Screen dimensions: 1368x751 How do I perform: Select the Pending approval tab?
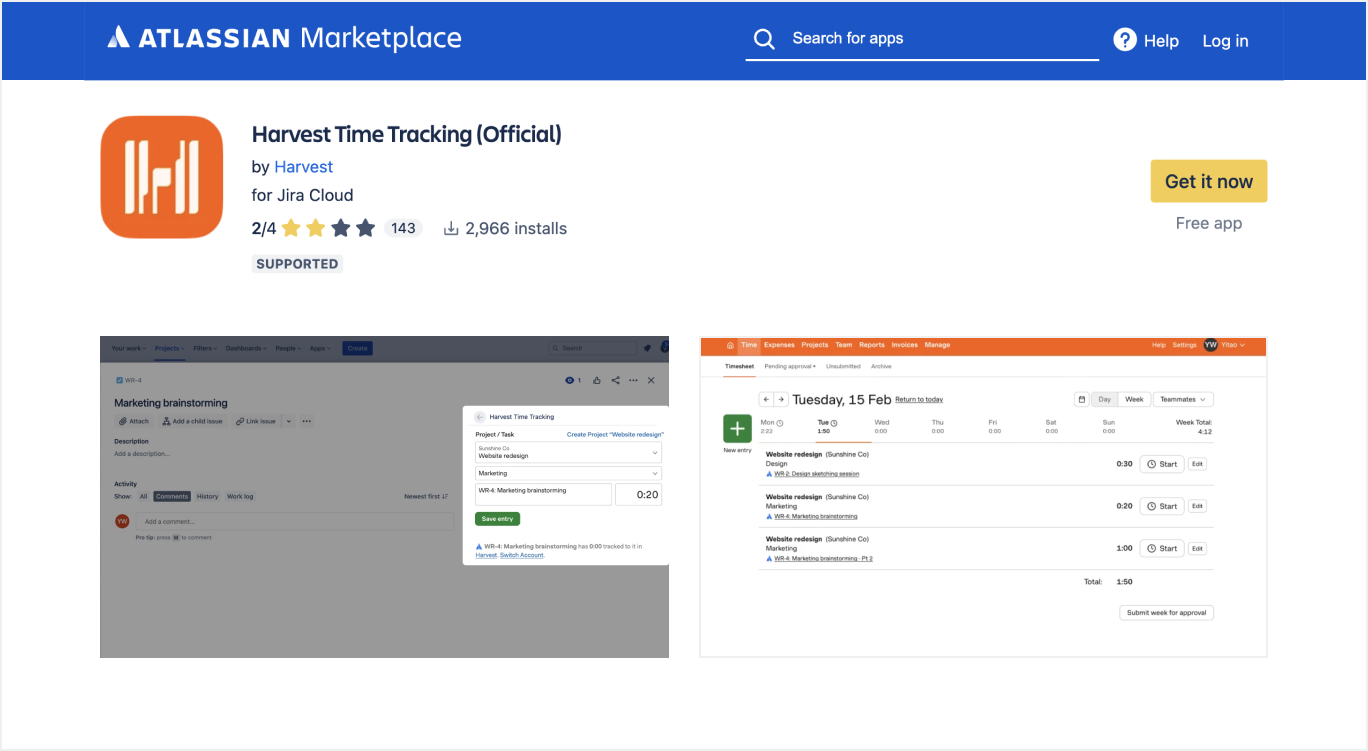coord(789,367)
